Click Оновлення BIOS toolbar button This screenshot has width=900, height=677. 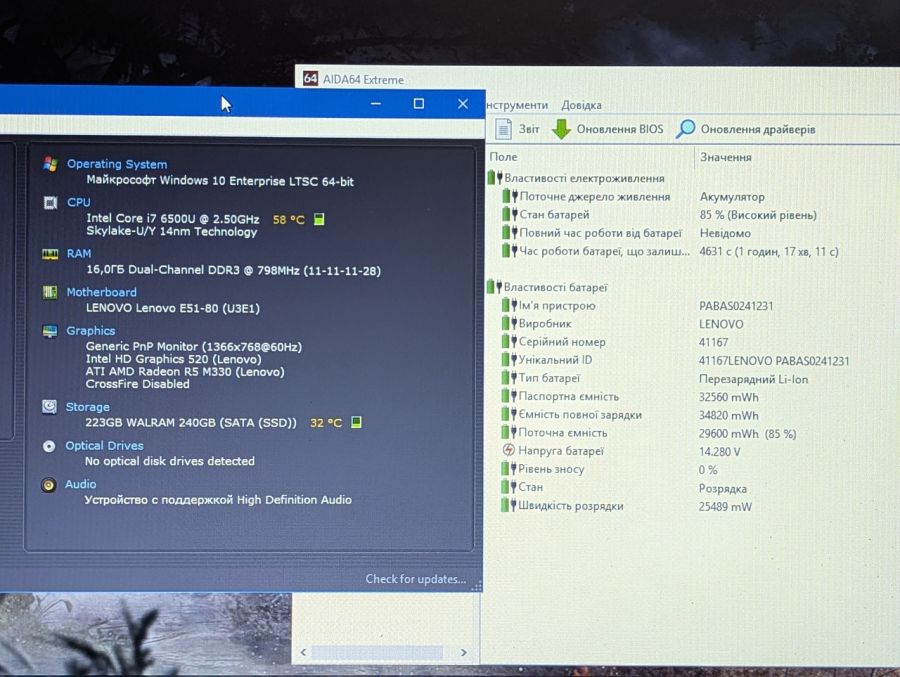[608, 129]
